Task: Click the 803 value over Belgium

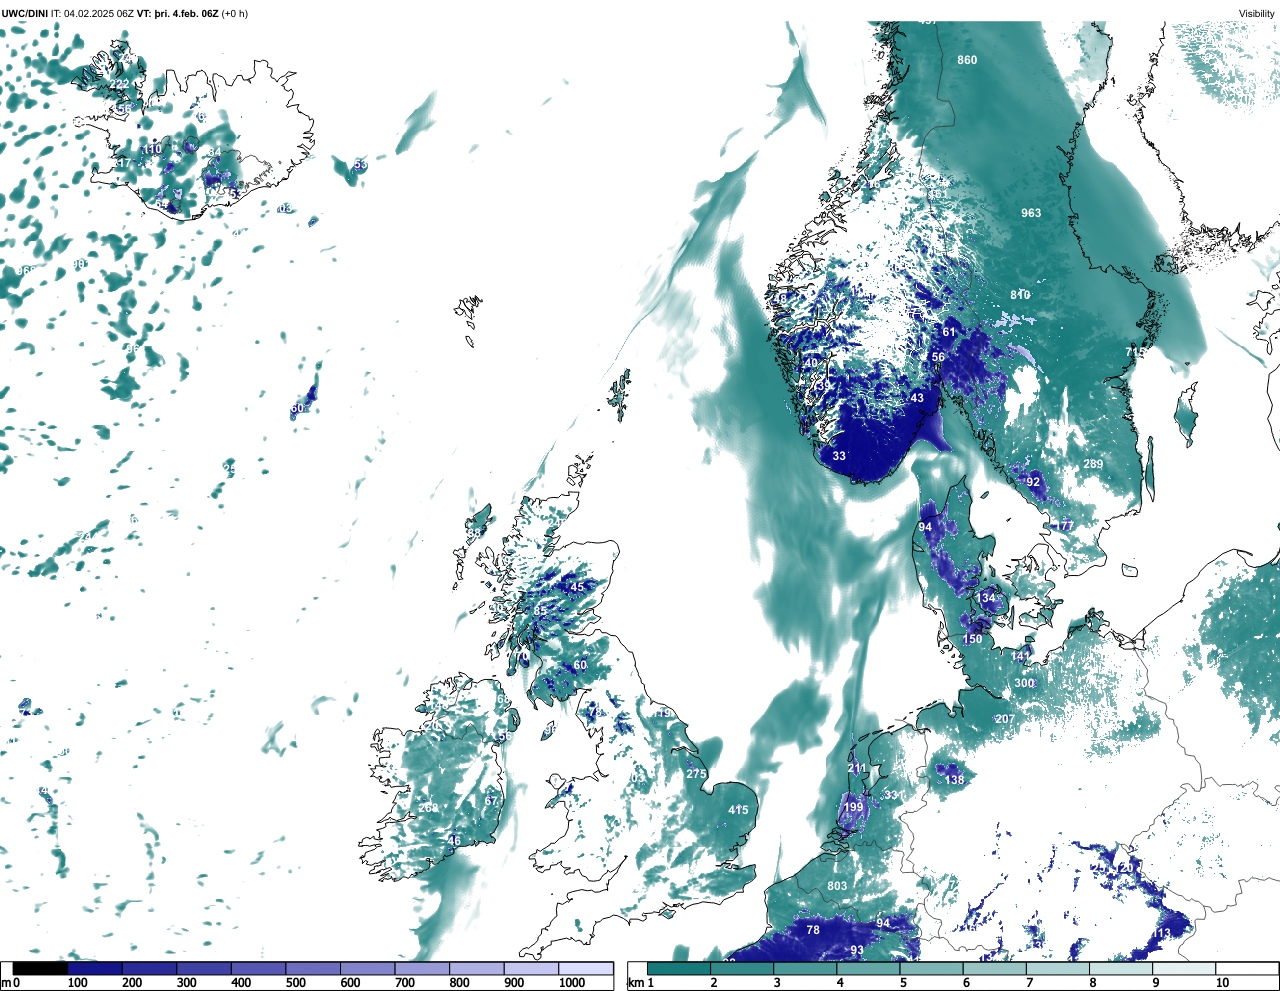Action: coord(837,886)
